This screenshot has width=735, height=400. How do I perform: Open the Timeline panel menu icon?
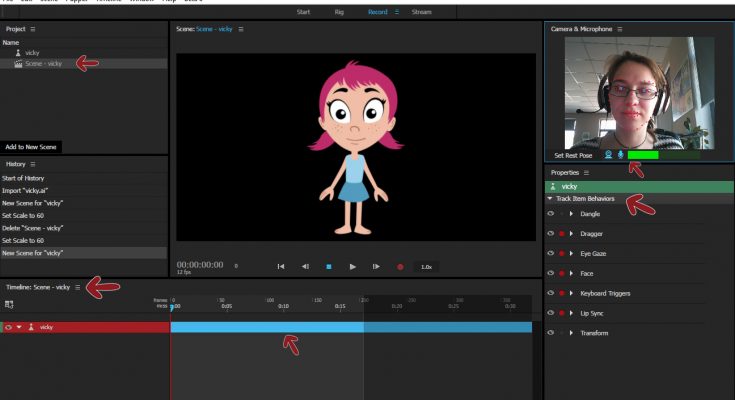(78, 287)
